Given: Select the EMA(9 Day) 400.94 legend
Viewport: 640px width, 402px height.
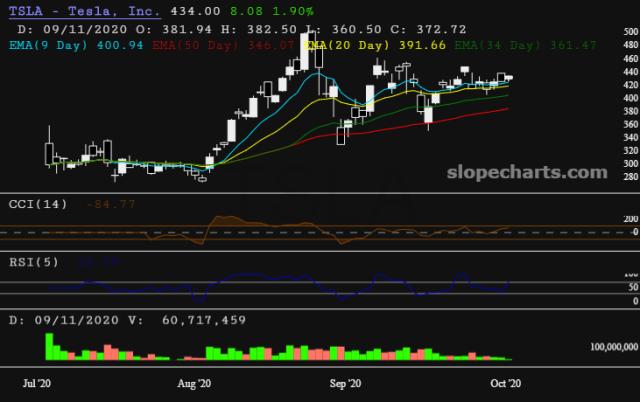Looking at the screenshot, I should point(76,45).
